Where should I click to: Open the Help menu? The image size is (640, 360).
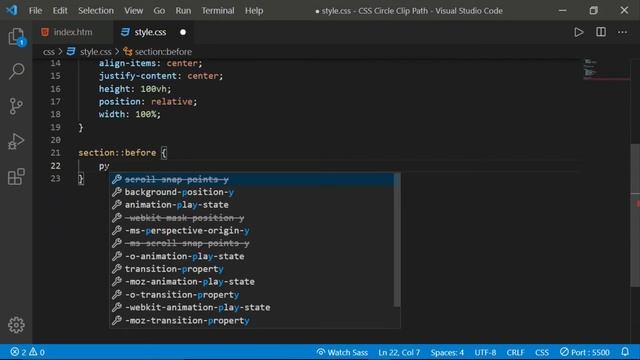254,11
